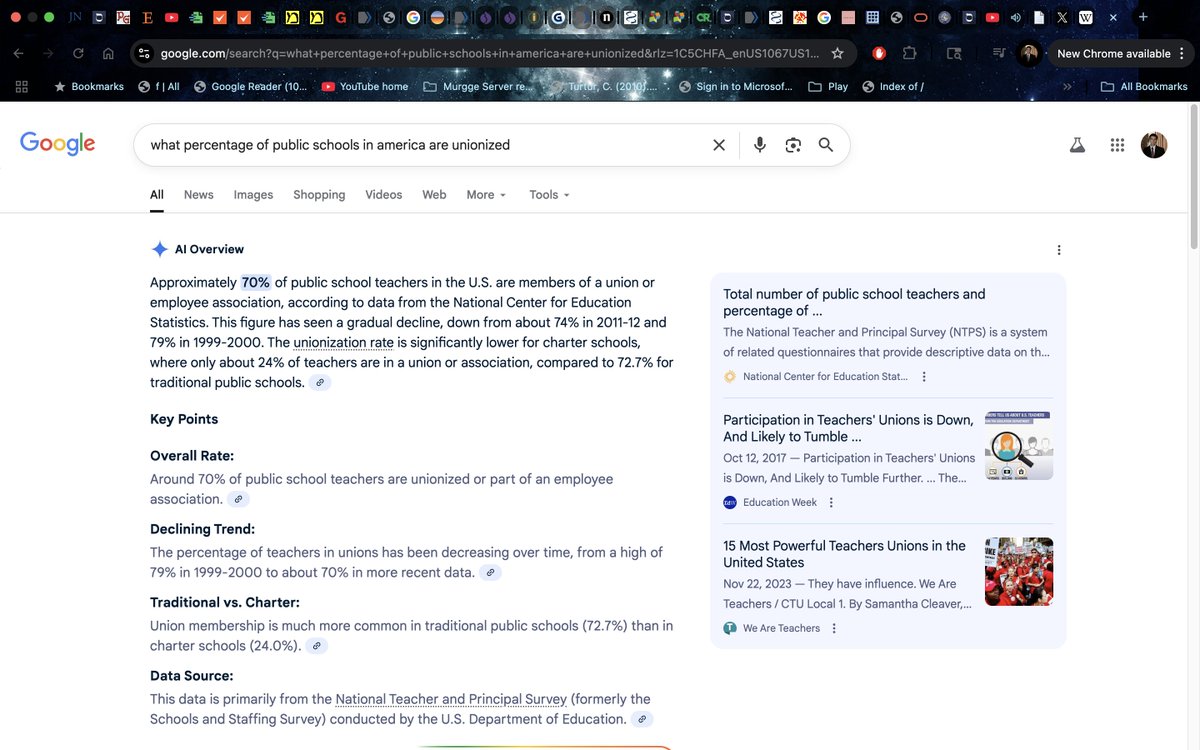
Task: Open the Extensions puzzle menu
Action: click(x=909, y=53)
